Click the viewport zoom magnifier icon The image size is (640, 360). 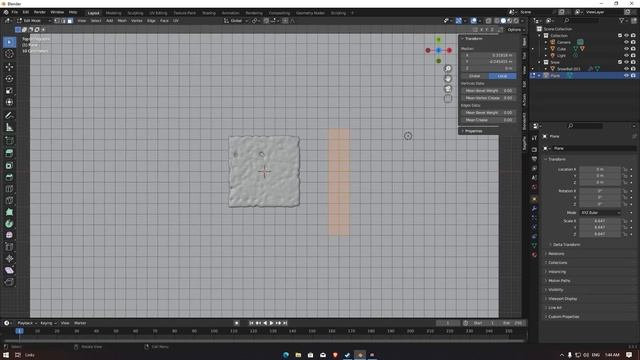click(x=448, y=69)
